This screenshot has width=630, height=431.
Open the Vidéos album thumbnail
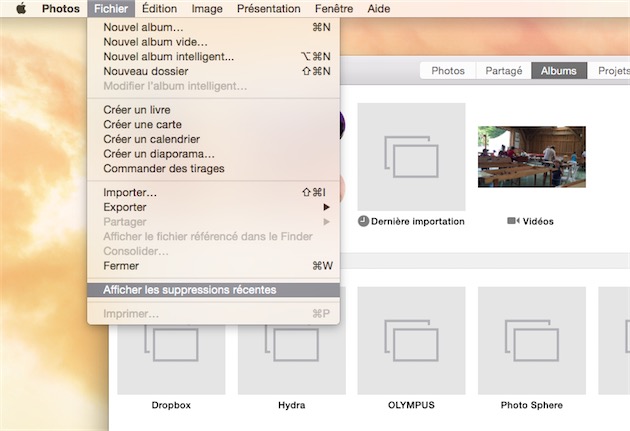click(532, 157)
